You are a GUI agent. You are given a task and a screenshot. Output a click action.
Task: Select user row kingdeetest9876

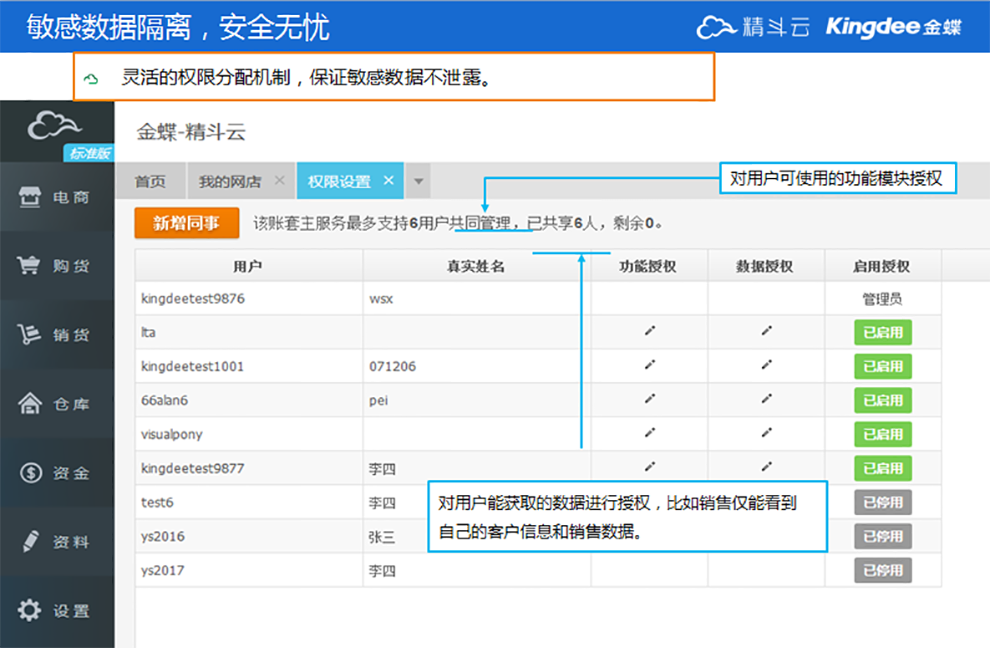pos(538,298)
